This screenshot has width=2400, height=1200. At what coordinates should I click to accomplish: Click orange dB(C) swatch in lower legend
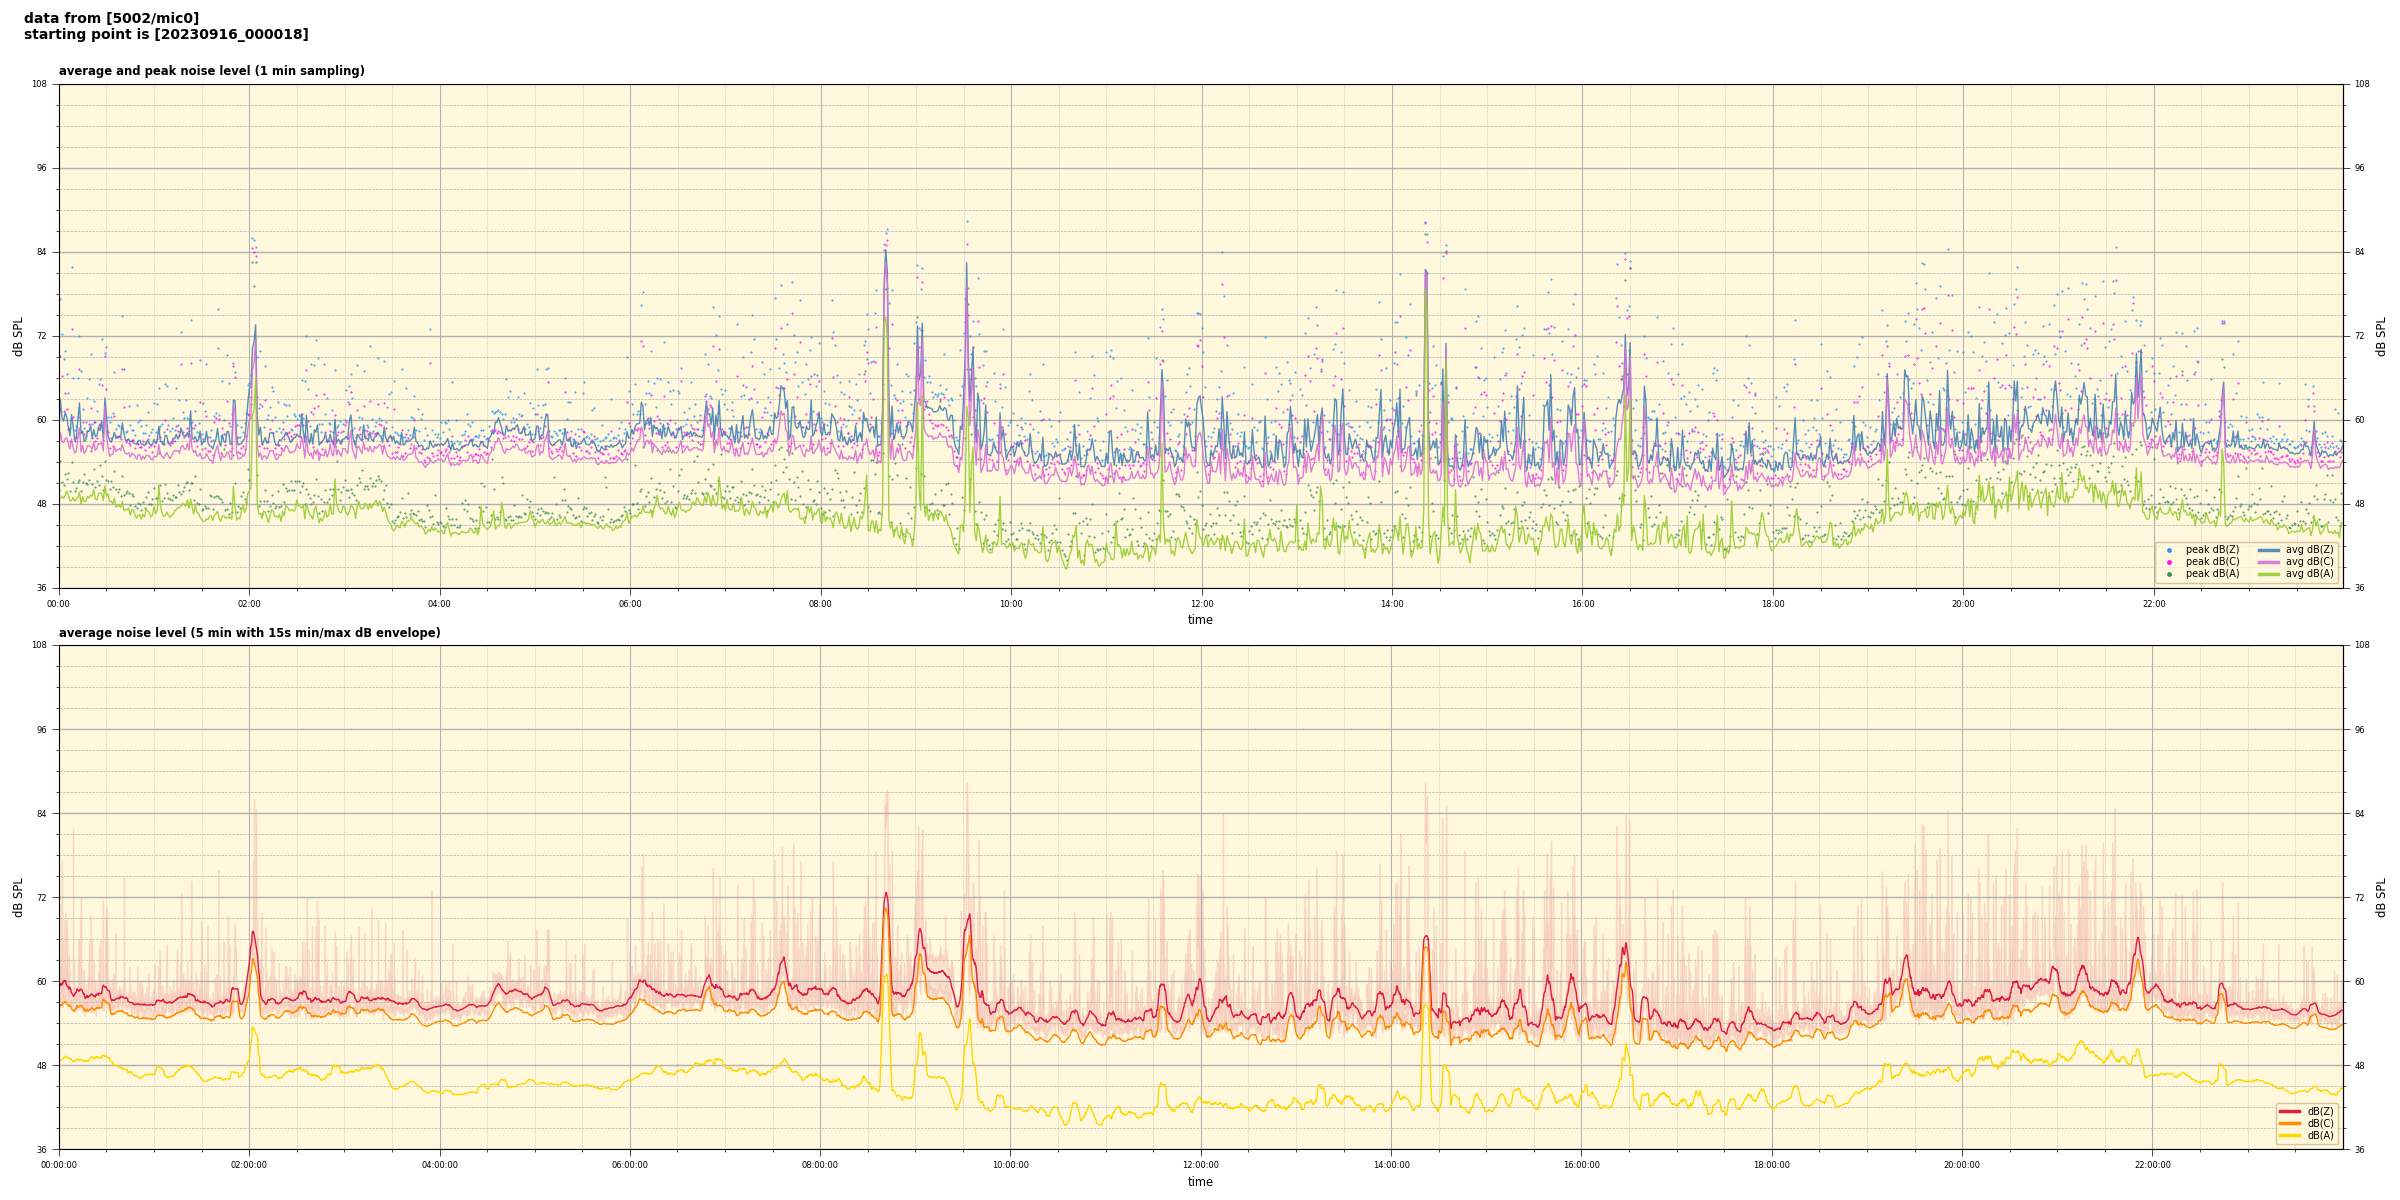pyautogui.click(x=2290, y=1123)
